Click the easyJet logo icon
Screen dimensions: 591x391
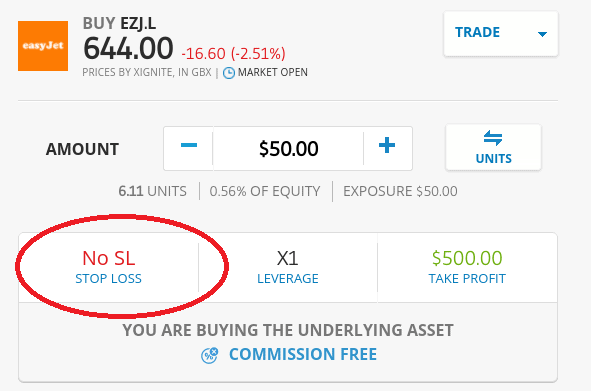pos(43,46)
